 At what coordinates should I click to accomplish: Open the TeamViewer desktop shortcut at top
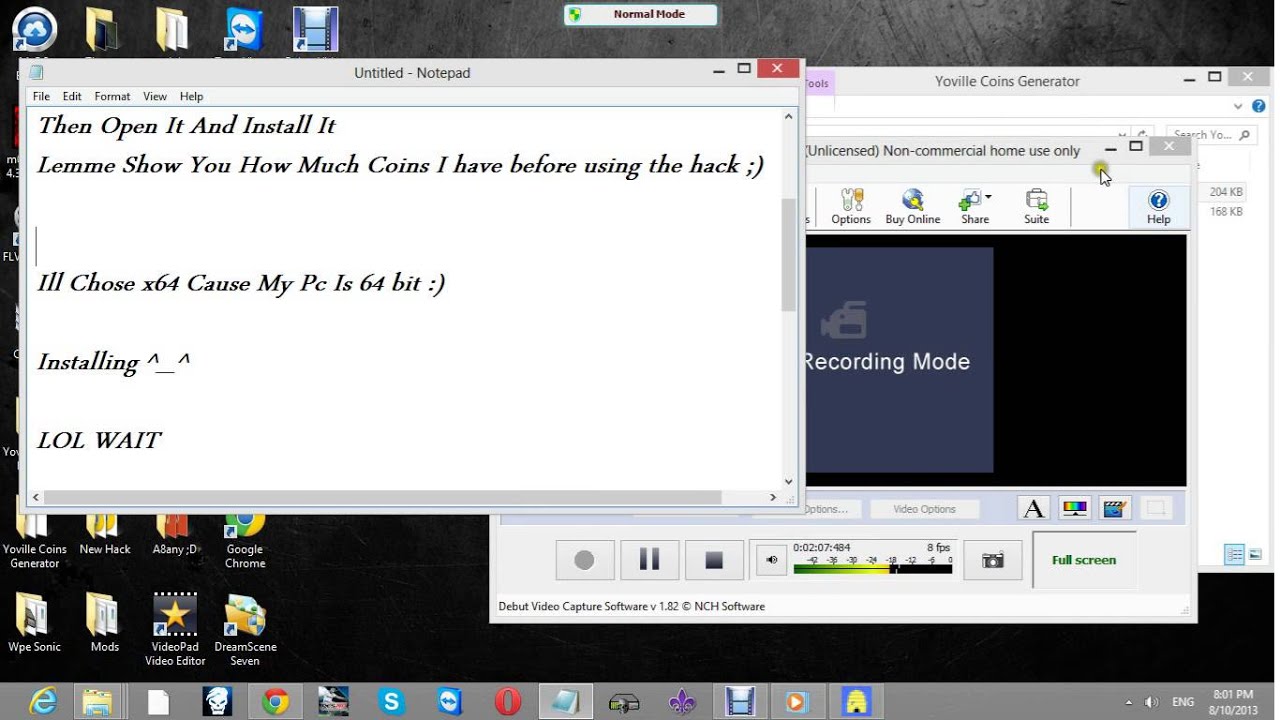tap(244, 30)
